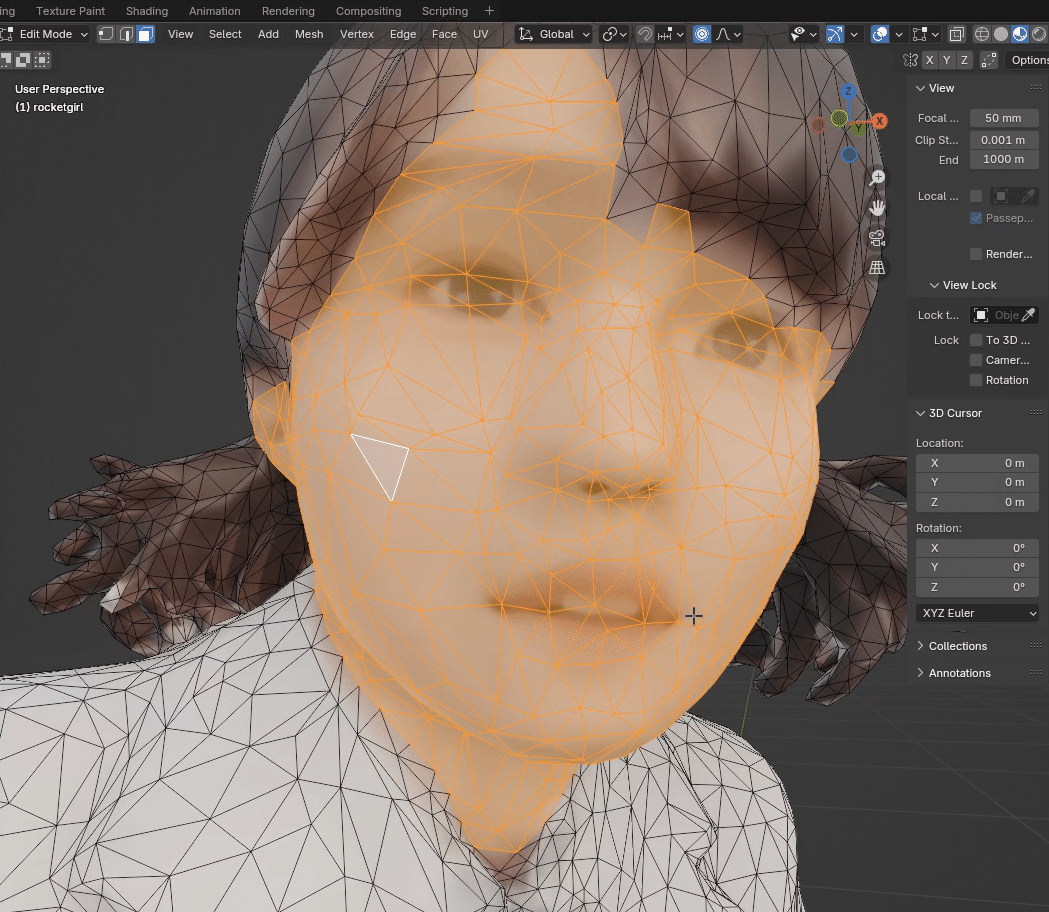Viewport: 1049px width, 912px height.
Task: Enable the snapping magnet icon
Action: [645, 33]
